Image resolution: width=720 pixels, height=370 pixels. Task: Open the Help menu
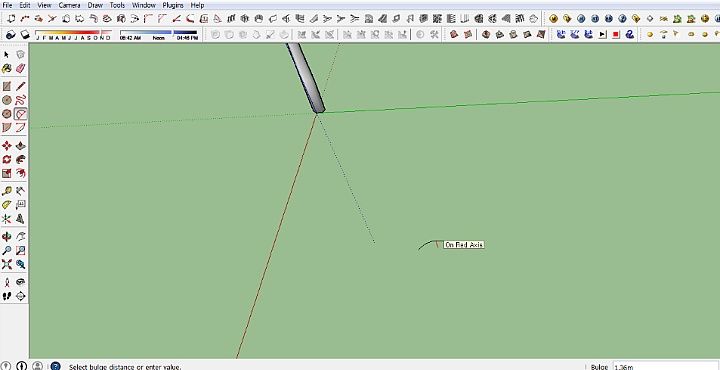point(197,5)
